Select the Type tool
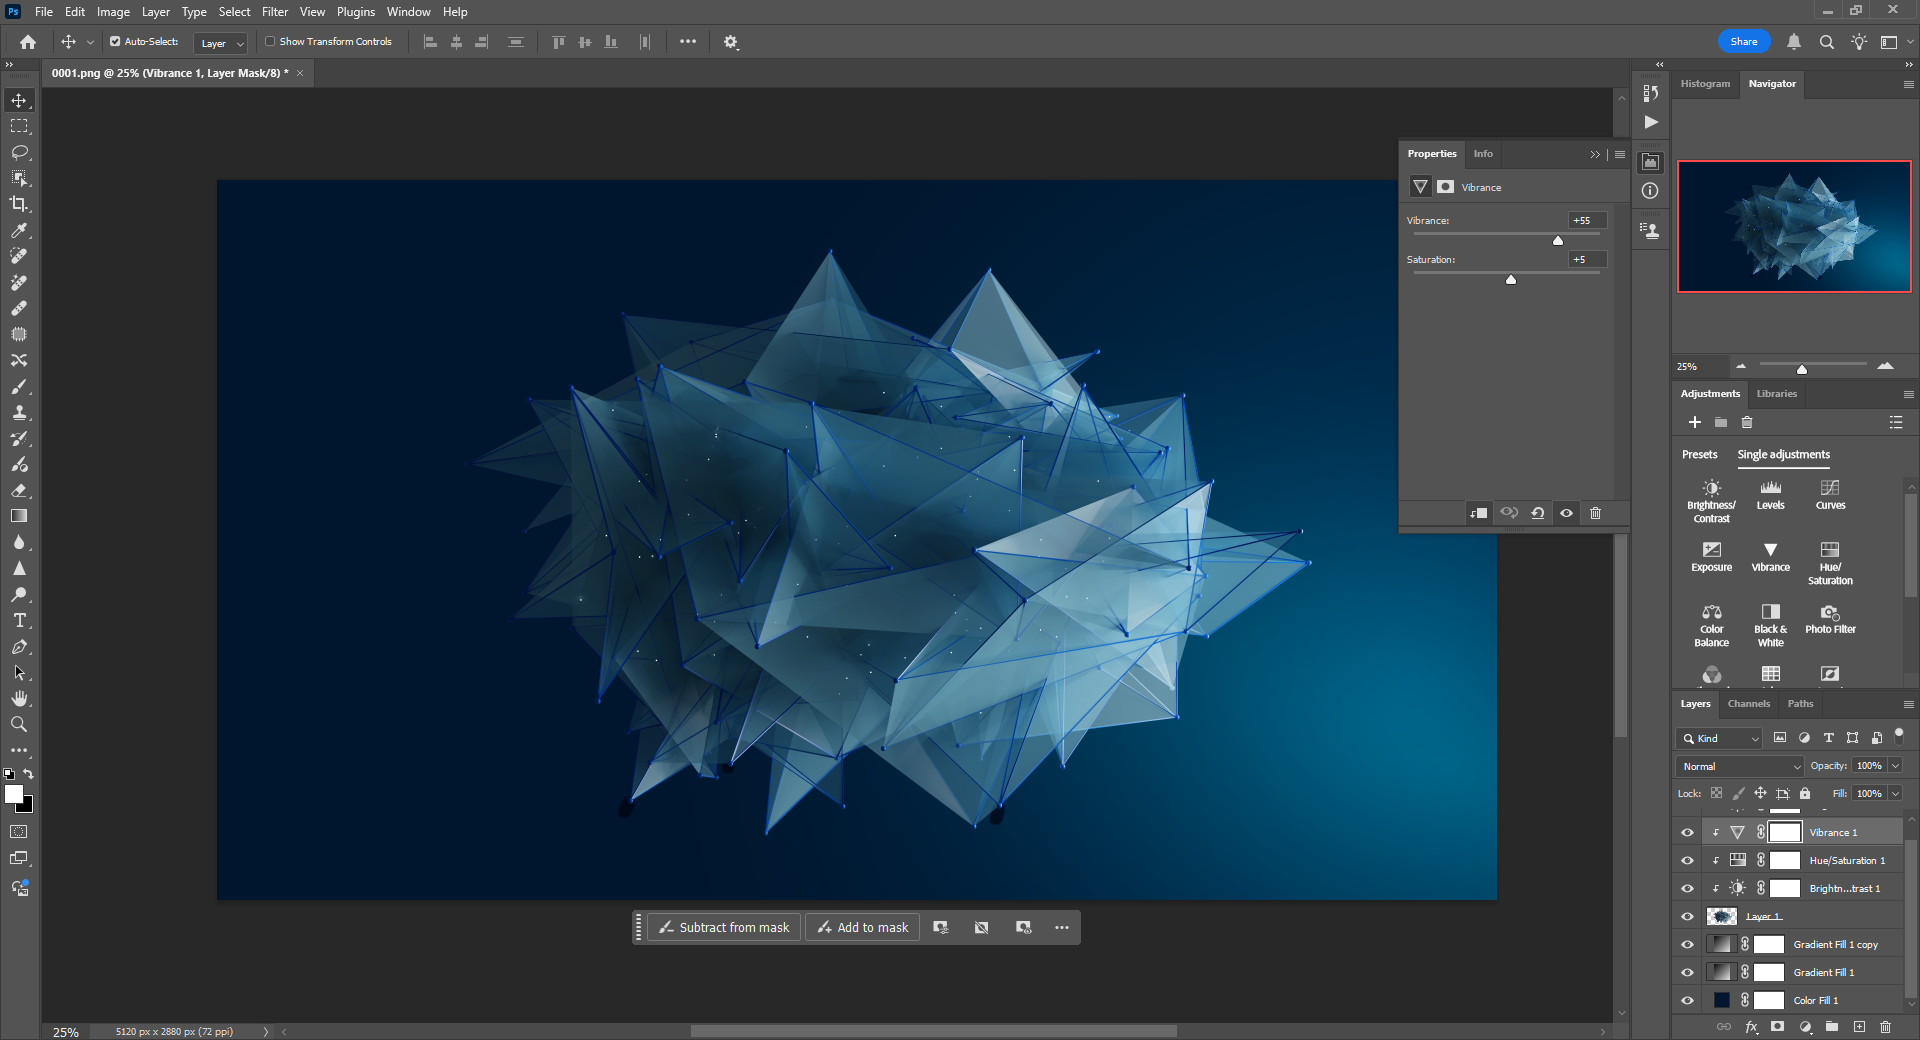This screenshot has width=1920, height=1040. click(x=19, y=621)
